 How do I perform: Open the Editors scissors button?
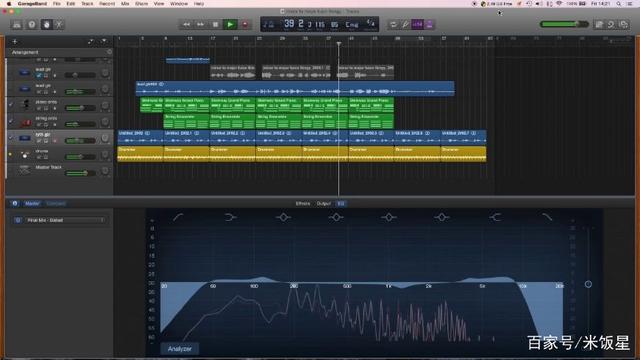(x=59, y=24)
